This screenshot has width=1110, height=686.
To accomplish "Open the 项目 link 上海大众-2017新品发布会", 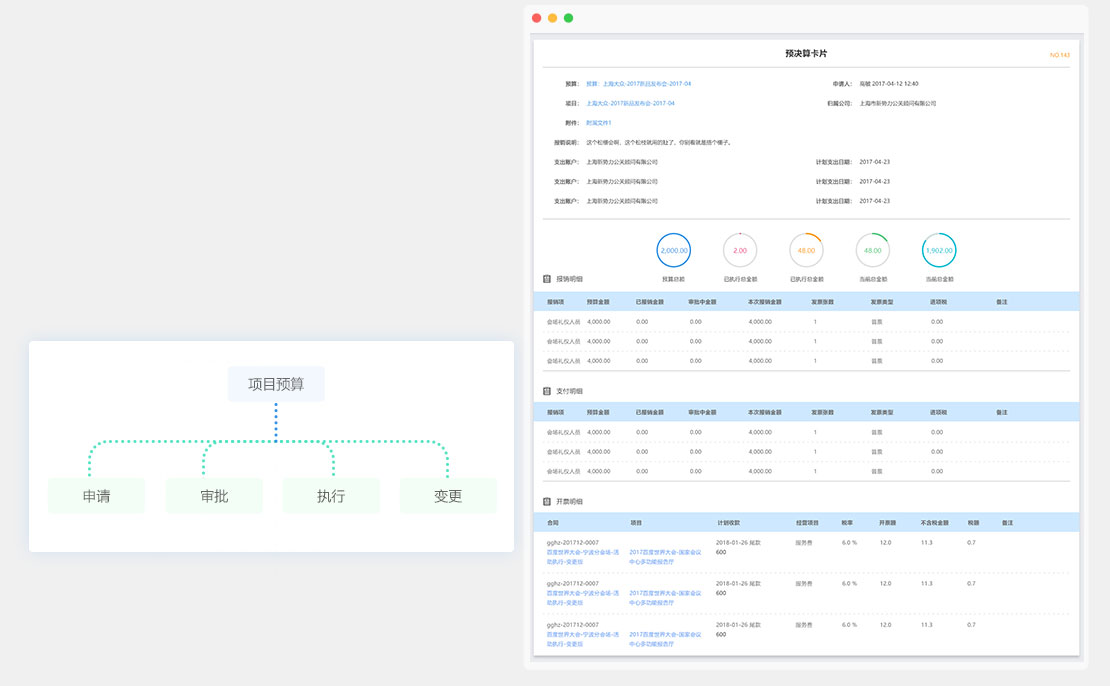I will click(x=630, y=103).
